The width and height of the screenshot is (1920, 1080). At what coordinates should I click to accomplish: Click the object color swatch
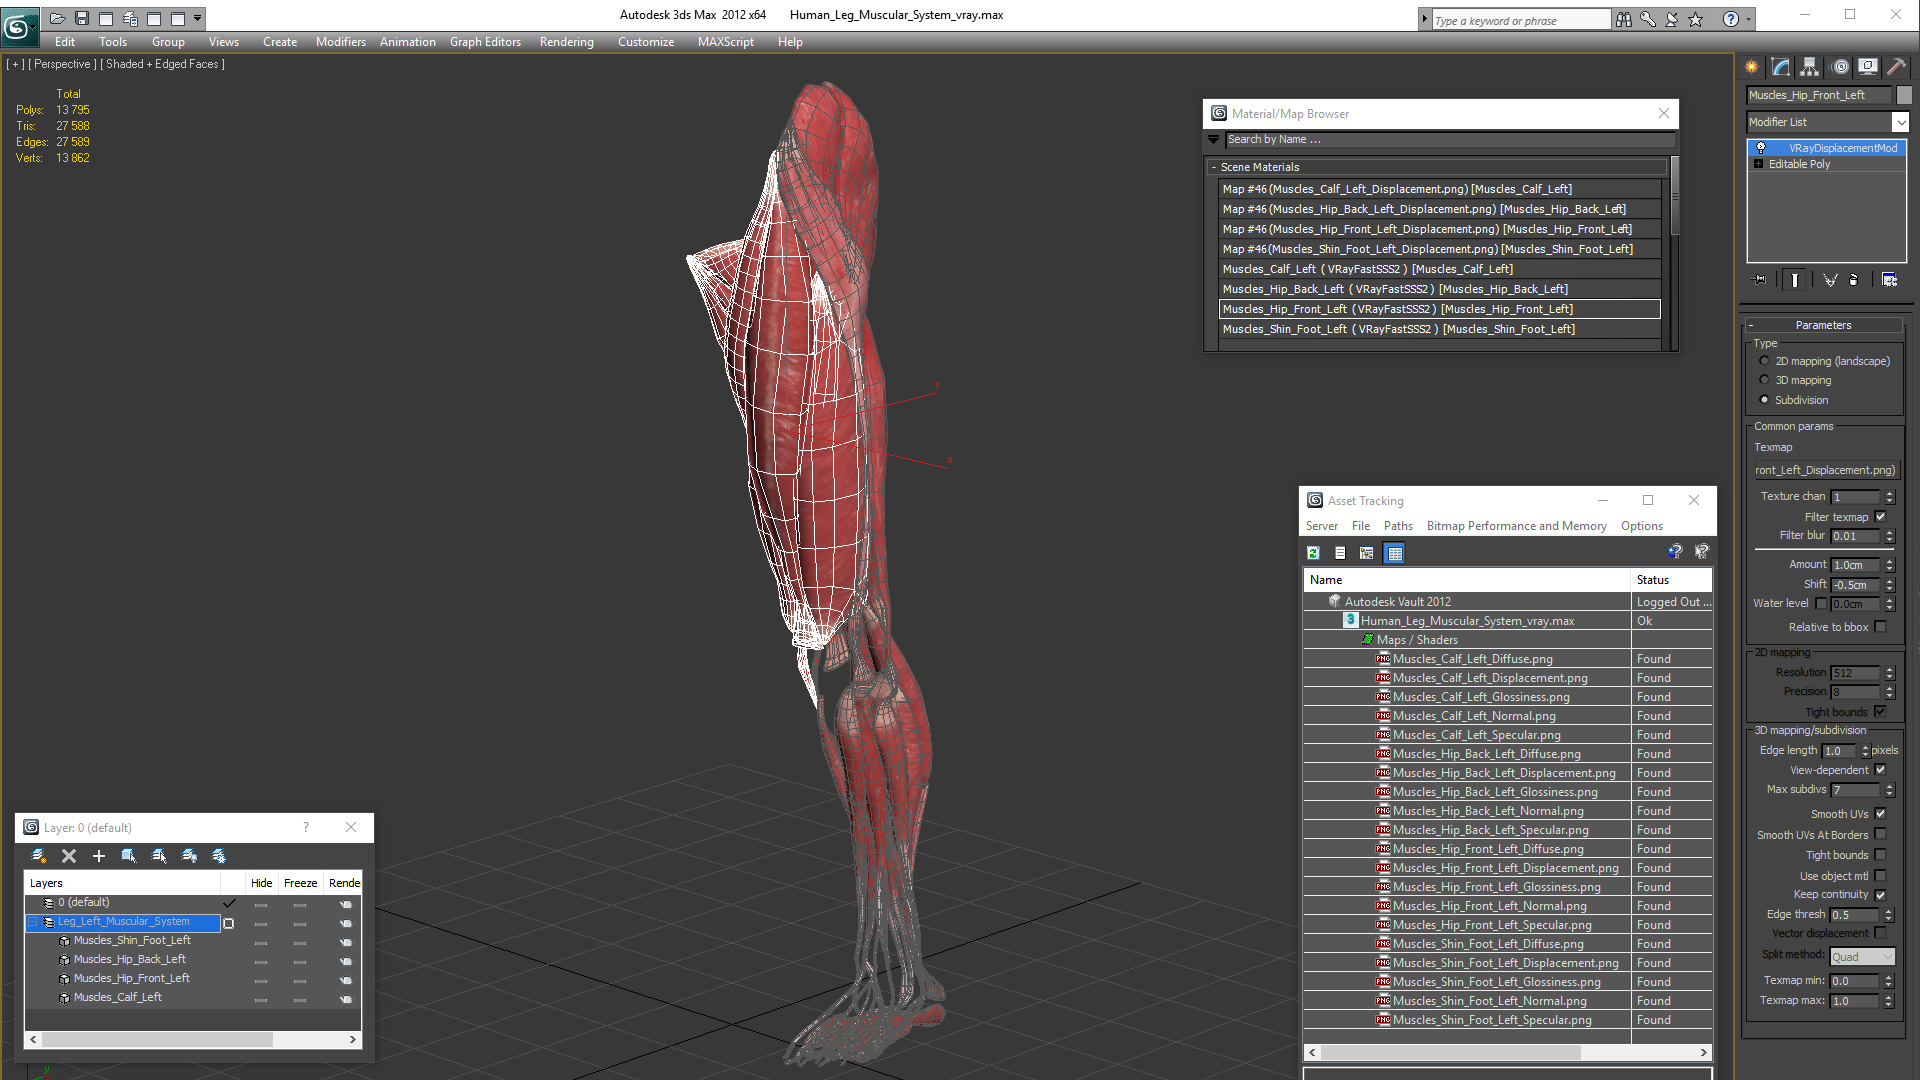coord(1904,95)
